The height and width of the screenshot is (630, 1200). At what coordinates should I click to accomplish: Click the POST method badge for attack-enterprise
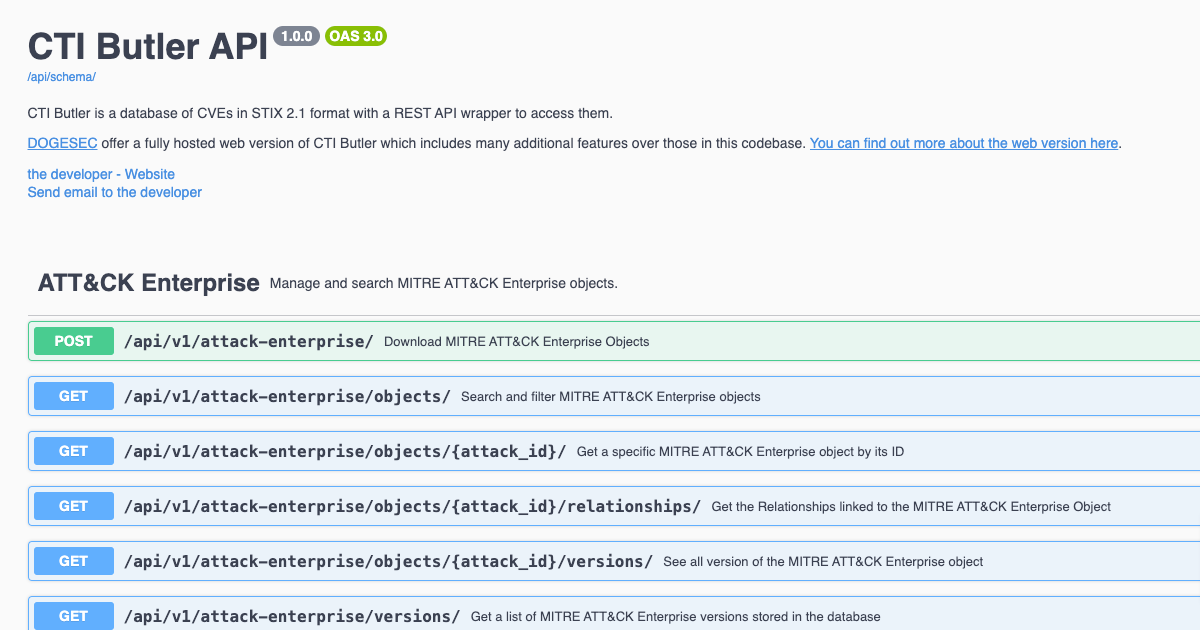click(74, 341)
